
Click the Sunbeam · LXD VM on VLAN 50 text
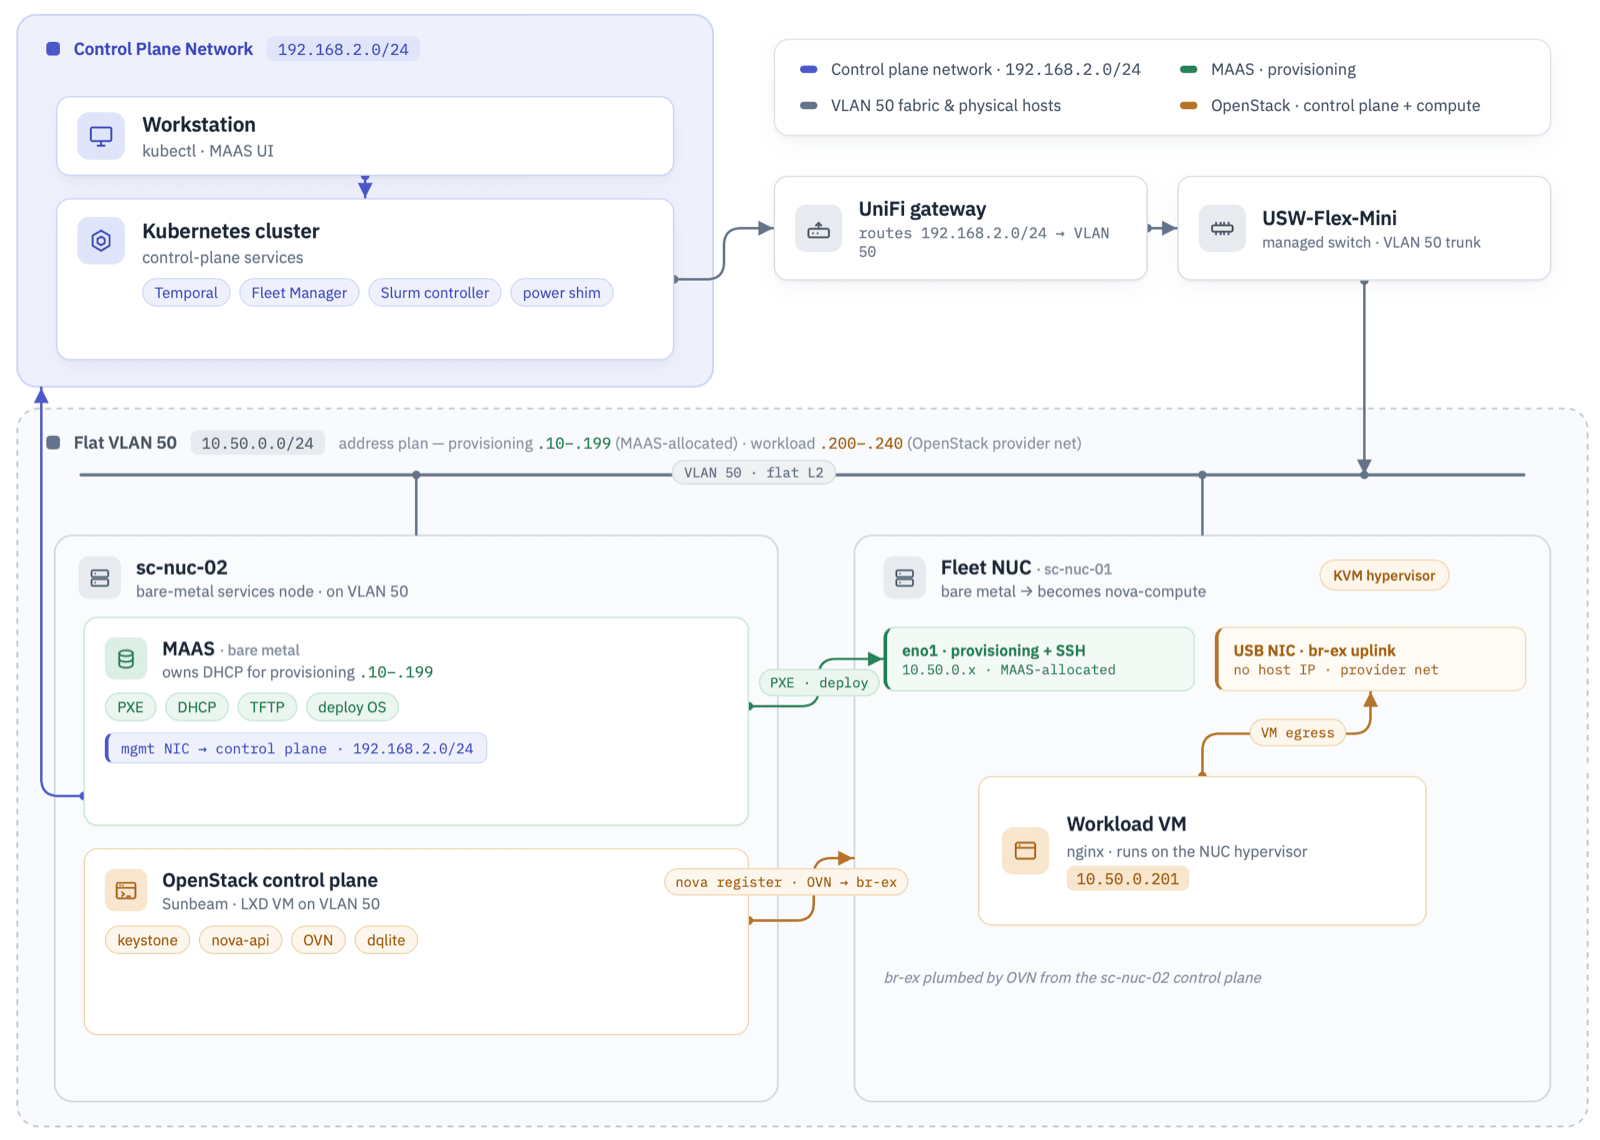pyautogui.click(x=271, y=904)
